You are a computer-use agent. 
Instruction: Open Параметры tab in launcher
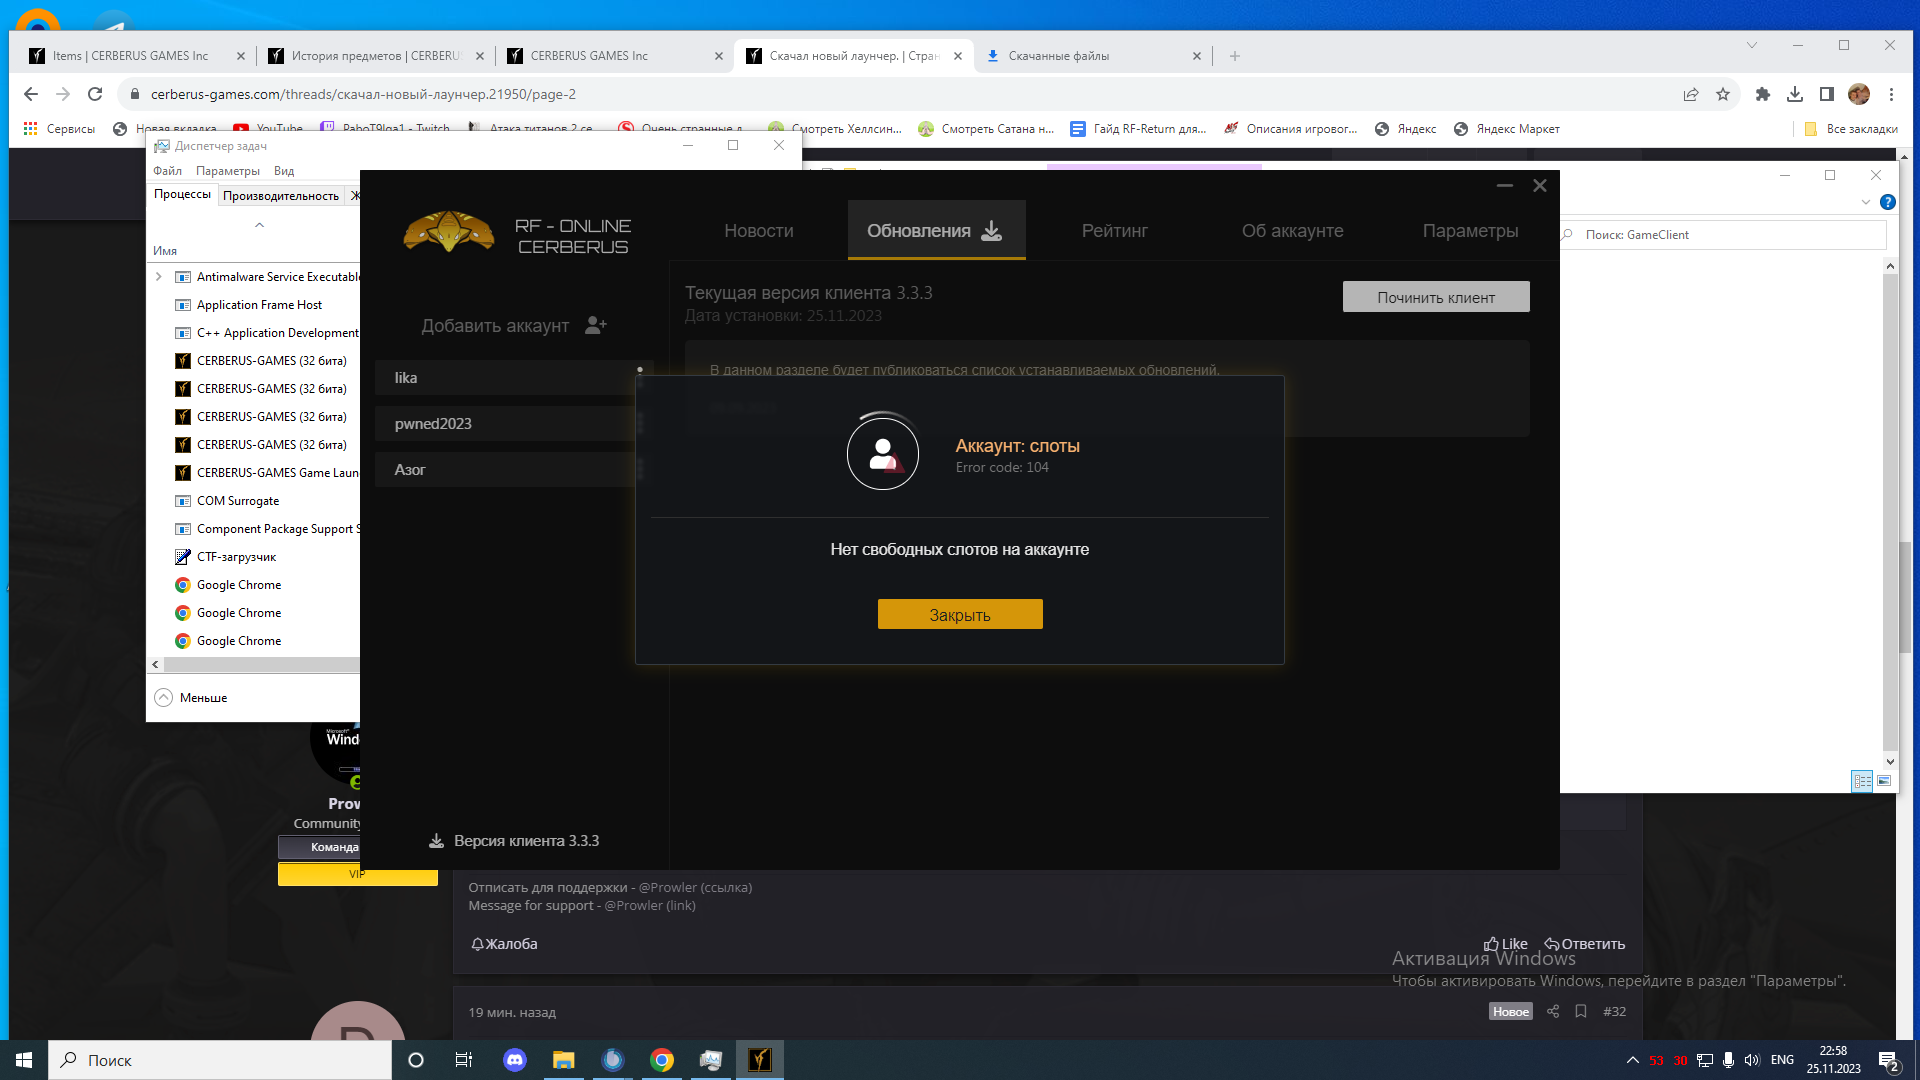point(1470,231)
